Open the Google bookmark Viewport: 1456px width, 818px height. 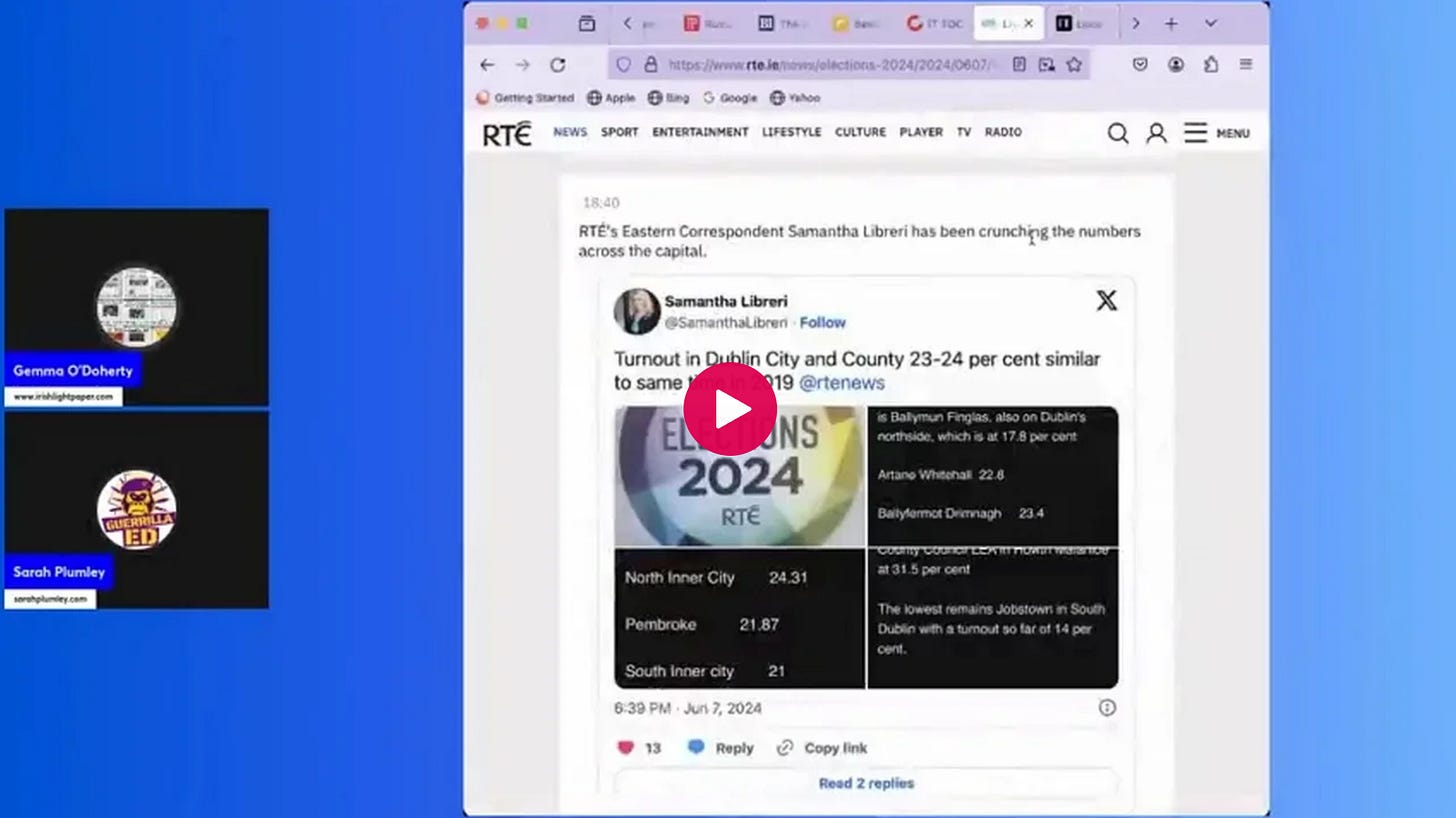coord(730,98)
